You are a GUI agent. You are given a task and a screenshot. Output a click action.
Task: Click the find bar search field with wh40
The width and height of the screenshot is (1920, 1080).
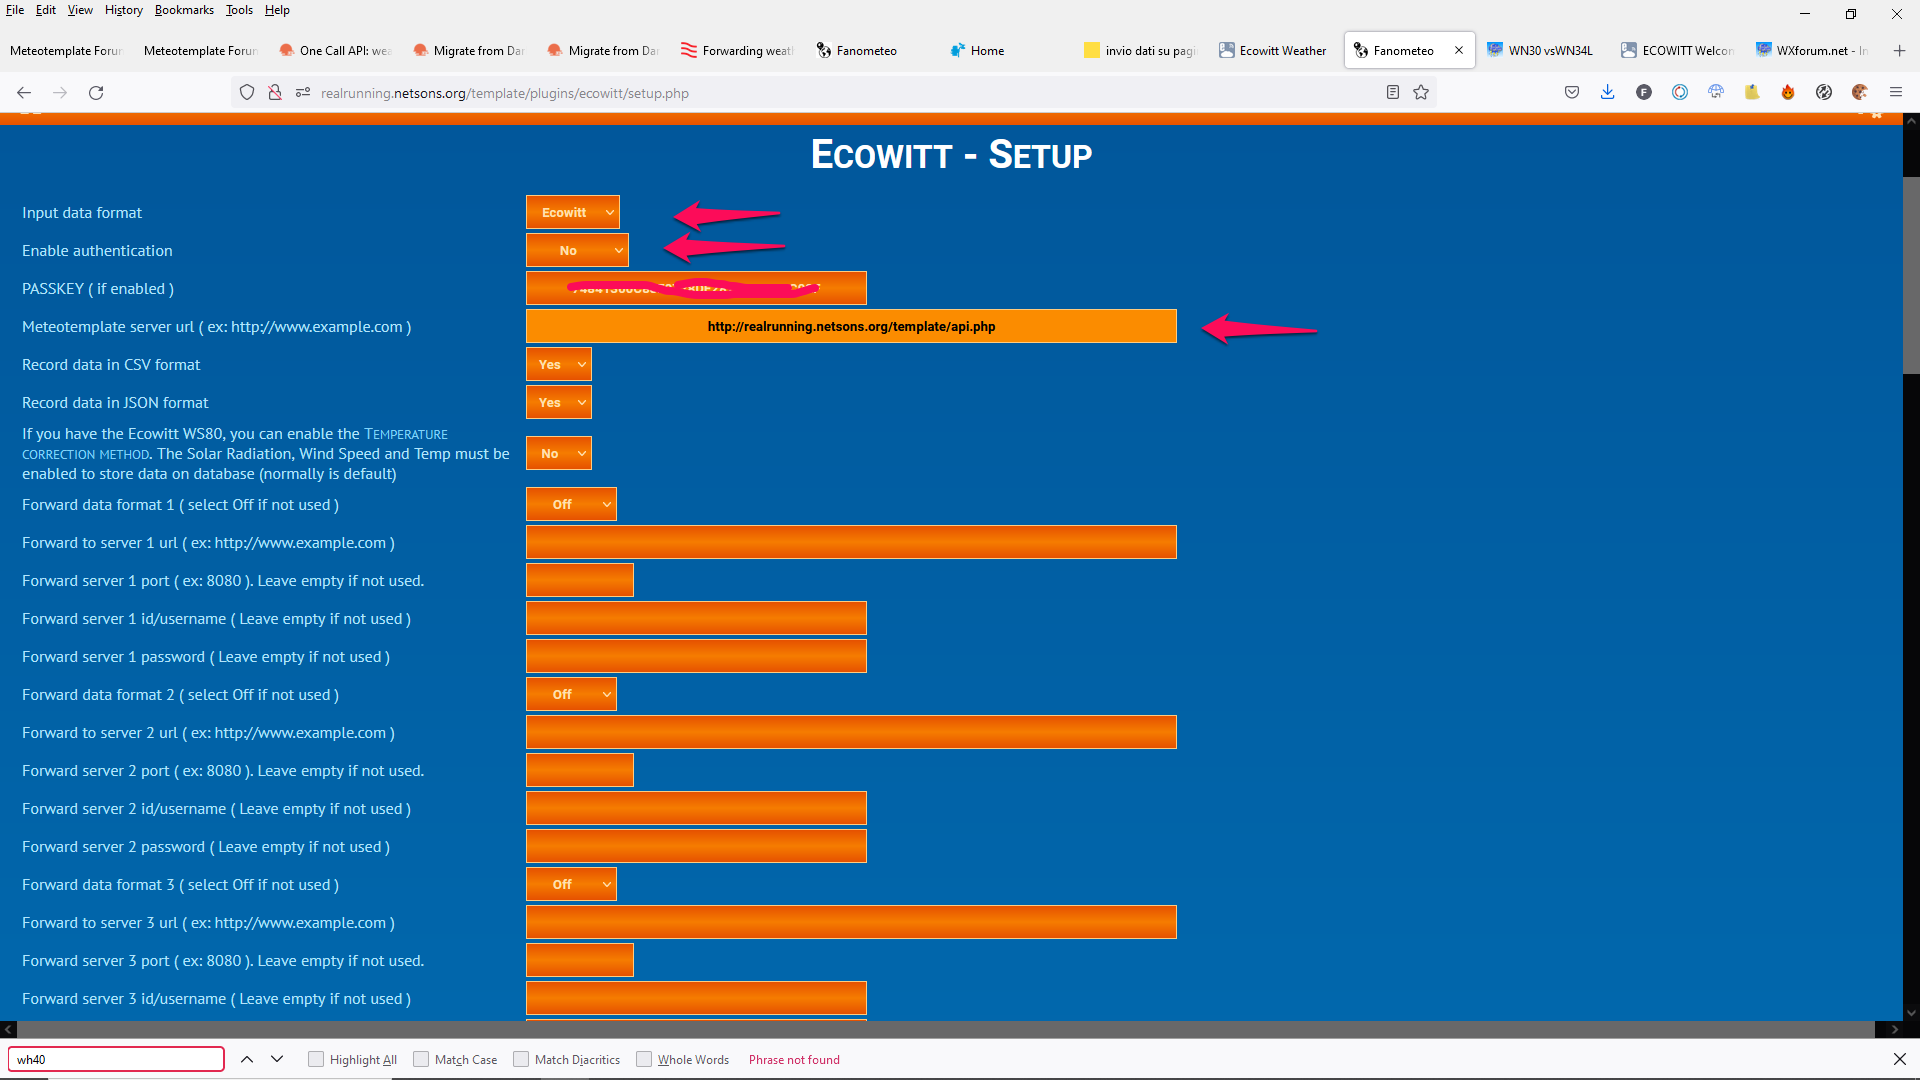pyautogui.click(x=116, y=1059)
